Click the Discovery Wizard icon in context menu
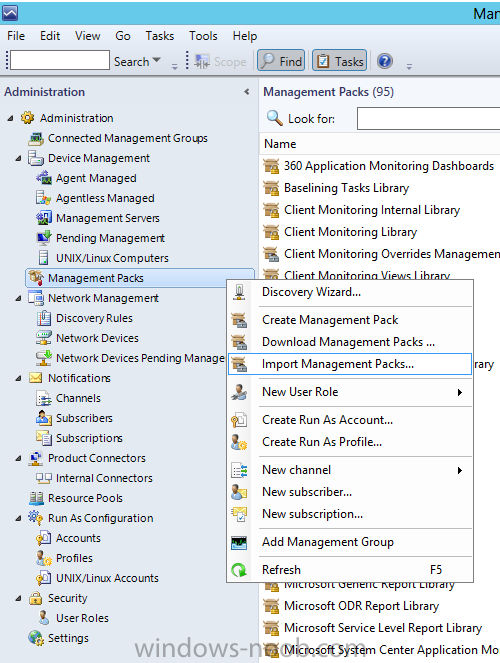 point(239,292)
